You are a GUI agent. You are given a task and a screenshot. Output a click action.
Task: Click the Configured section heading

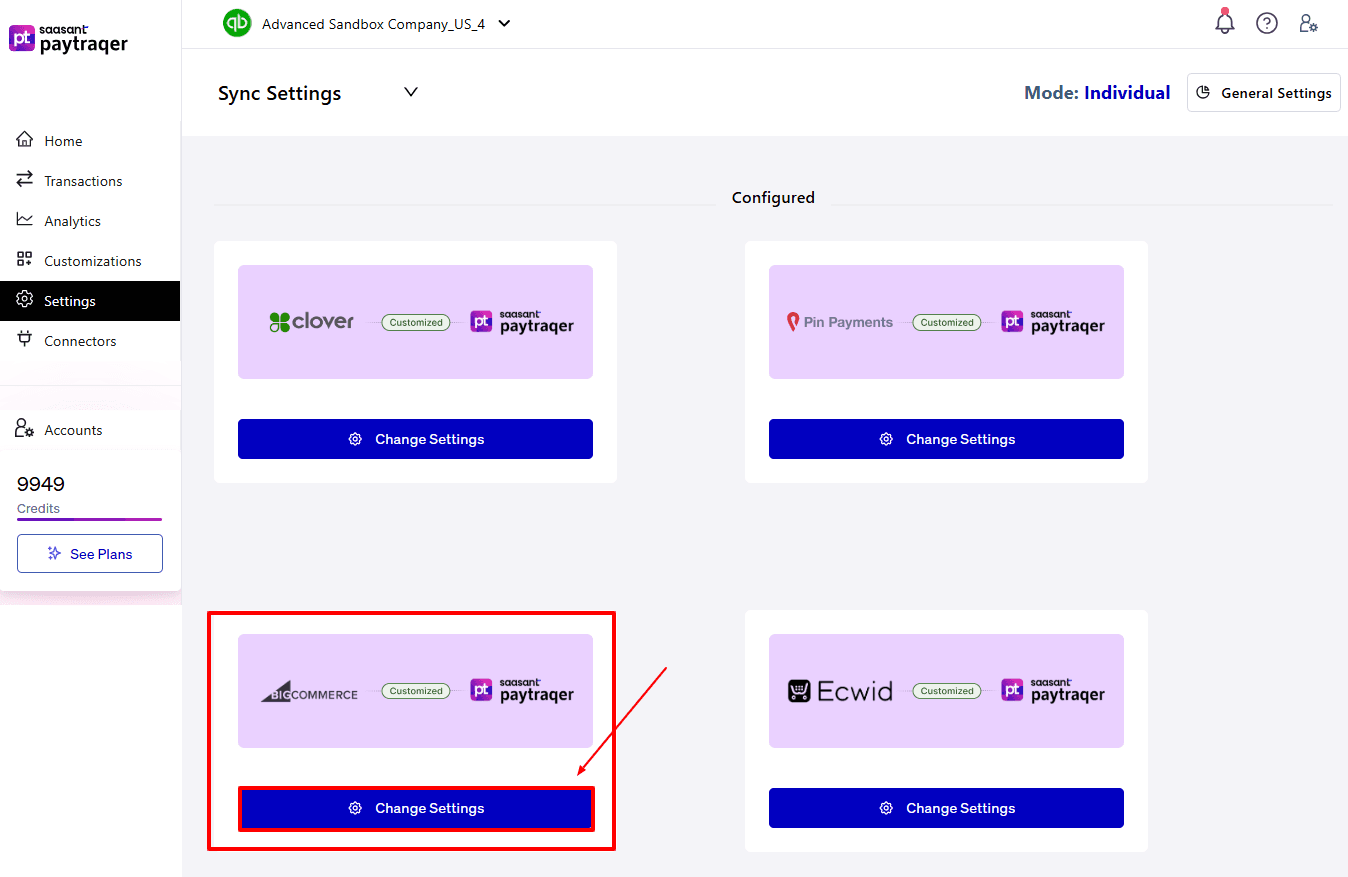(x=773, y=198)
